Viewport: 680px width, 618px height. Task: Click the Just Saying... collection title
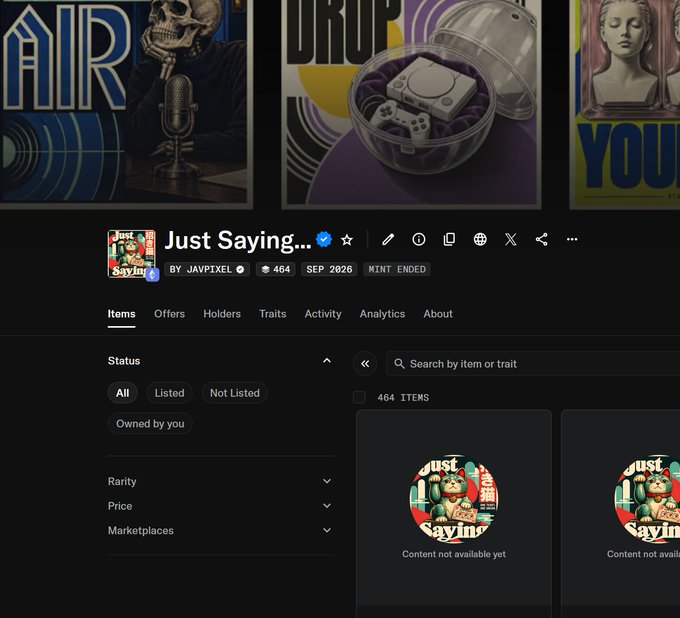(238, 240)
